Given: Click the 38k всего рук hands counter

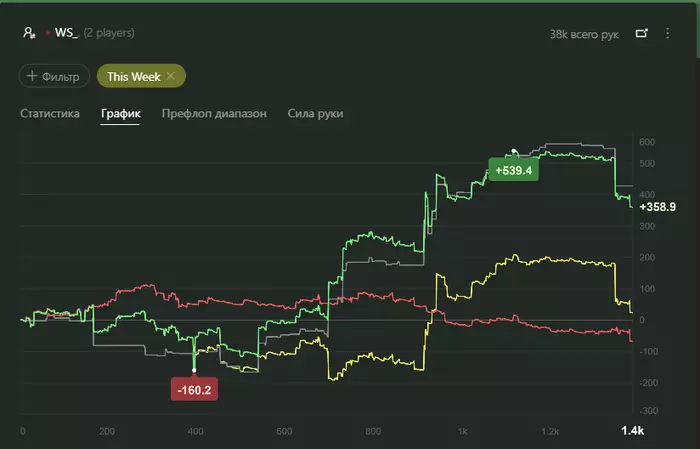Looking at the screenshot, I should [x=584, y=34].
